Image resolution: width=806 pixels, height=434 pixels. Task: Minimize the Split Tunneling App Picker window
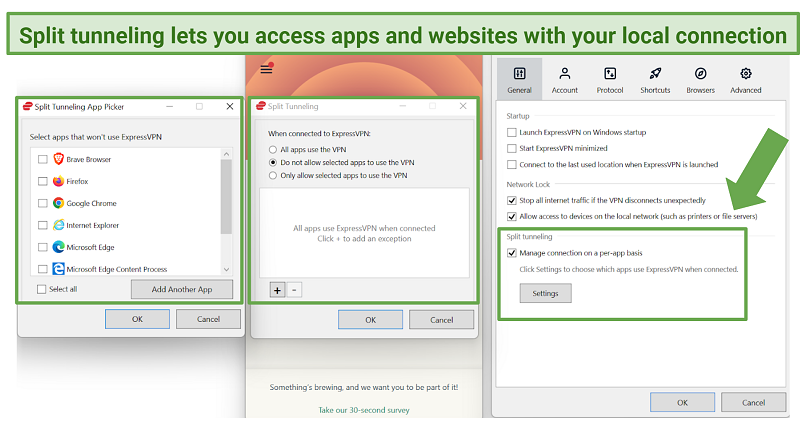(169, 106)
